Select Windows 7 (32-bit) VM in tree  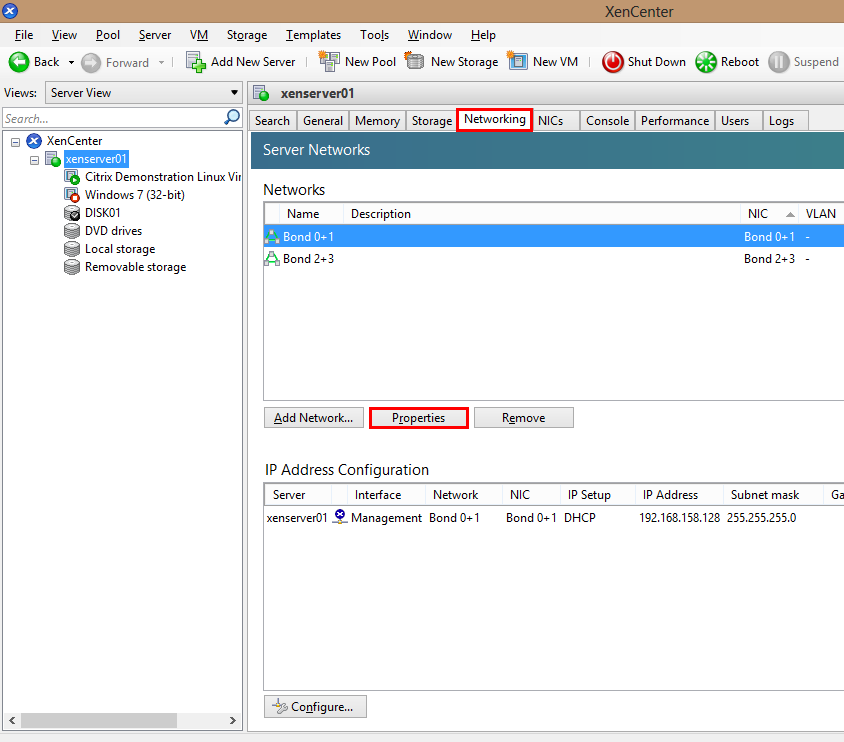134,195
